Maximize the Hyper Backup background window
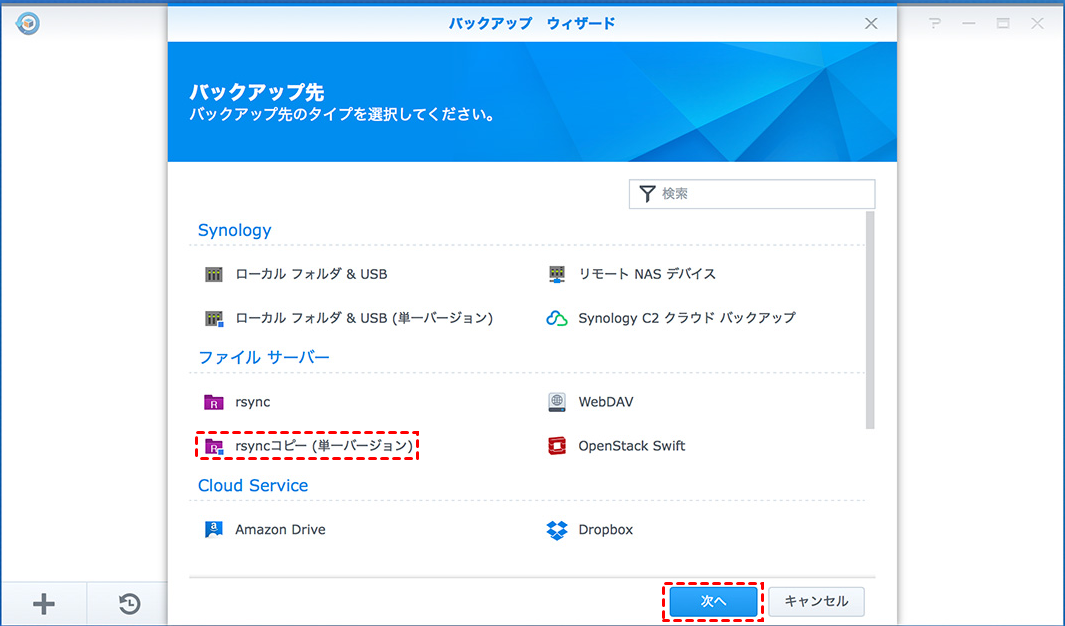Viewport: 1065px width, 626px height. (1003, 24)
